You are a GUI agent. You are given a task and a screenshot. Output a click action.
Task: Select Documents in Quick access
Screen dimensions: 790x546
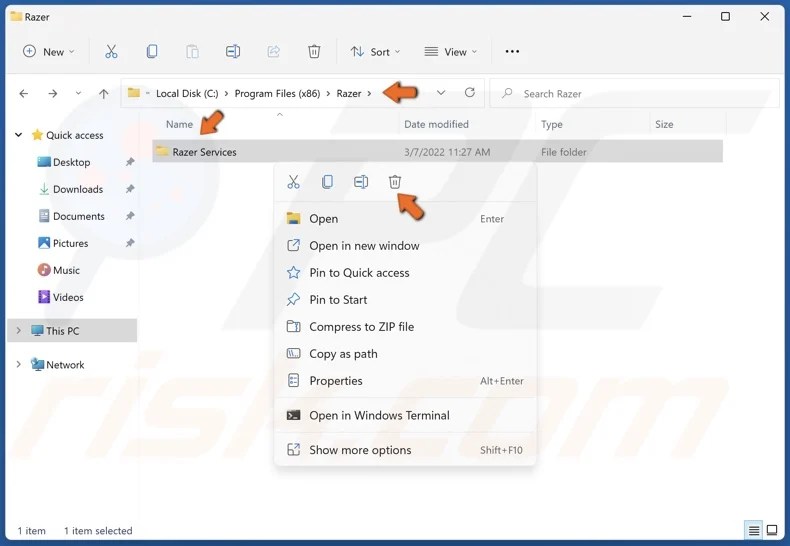pyautogui.click(x=79, y=216)
